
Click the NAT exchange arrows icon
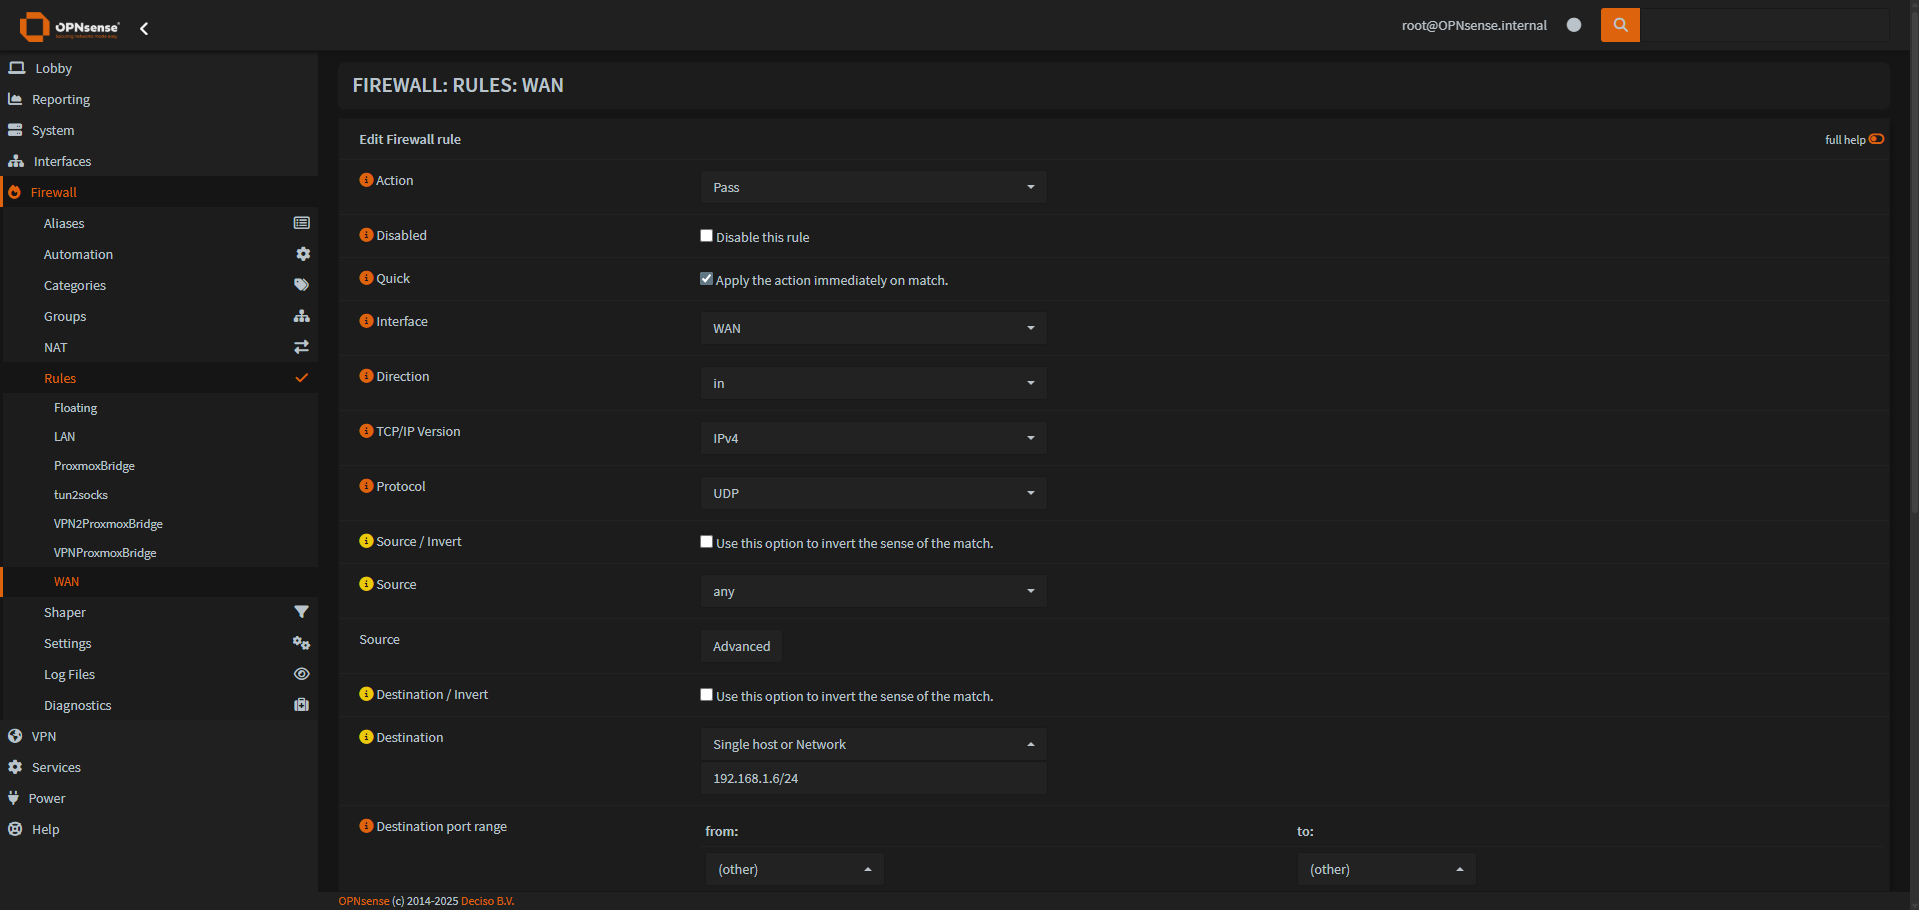(x=301, y=347)
